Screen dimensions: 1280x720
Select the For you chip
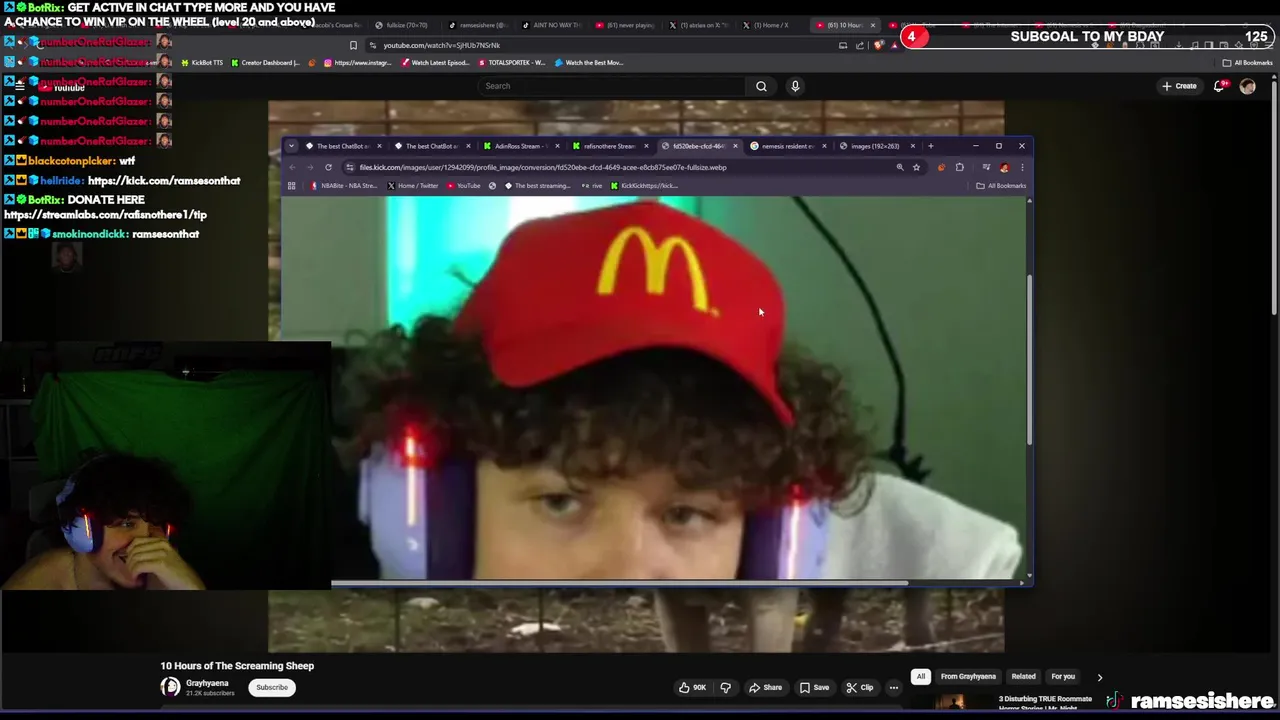tap(1063, 677)
